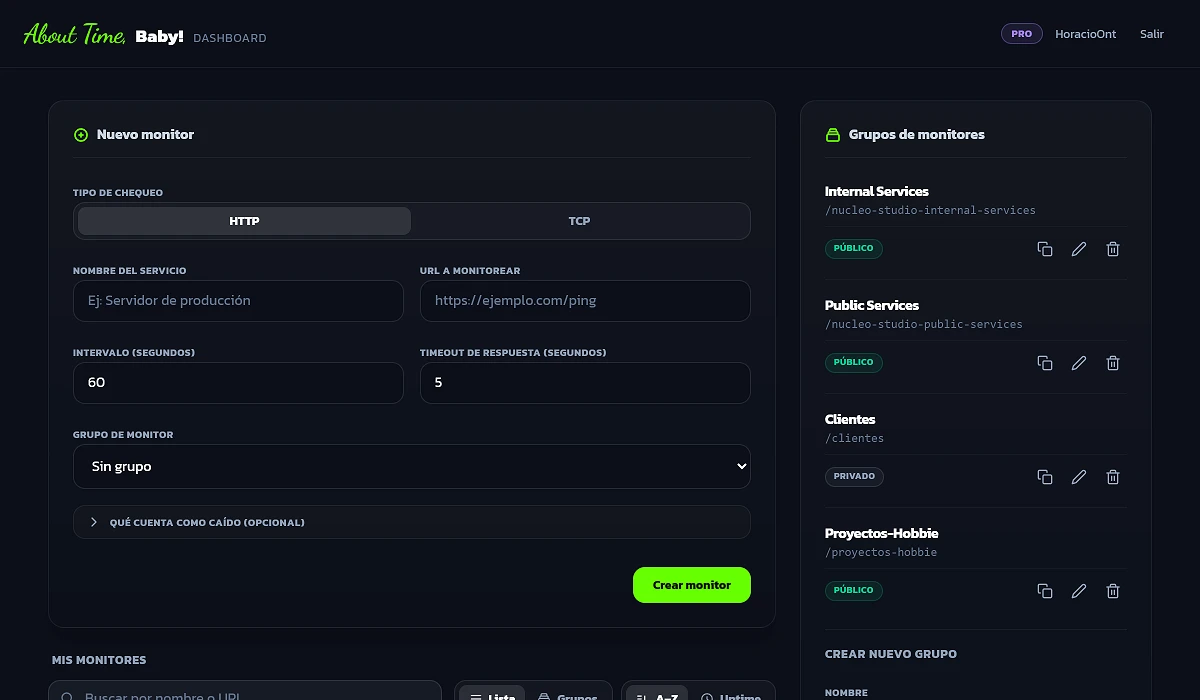Click the MIS MONITORES heading
Screen dimensions: 1200x700
[x=99, y=660]
